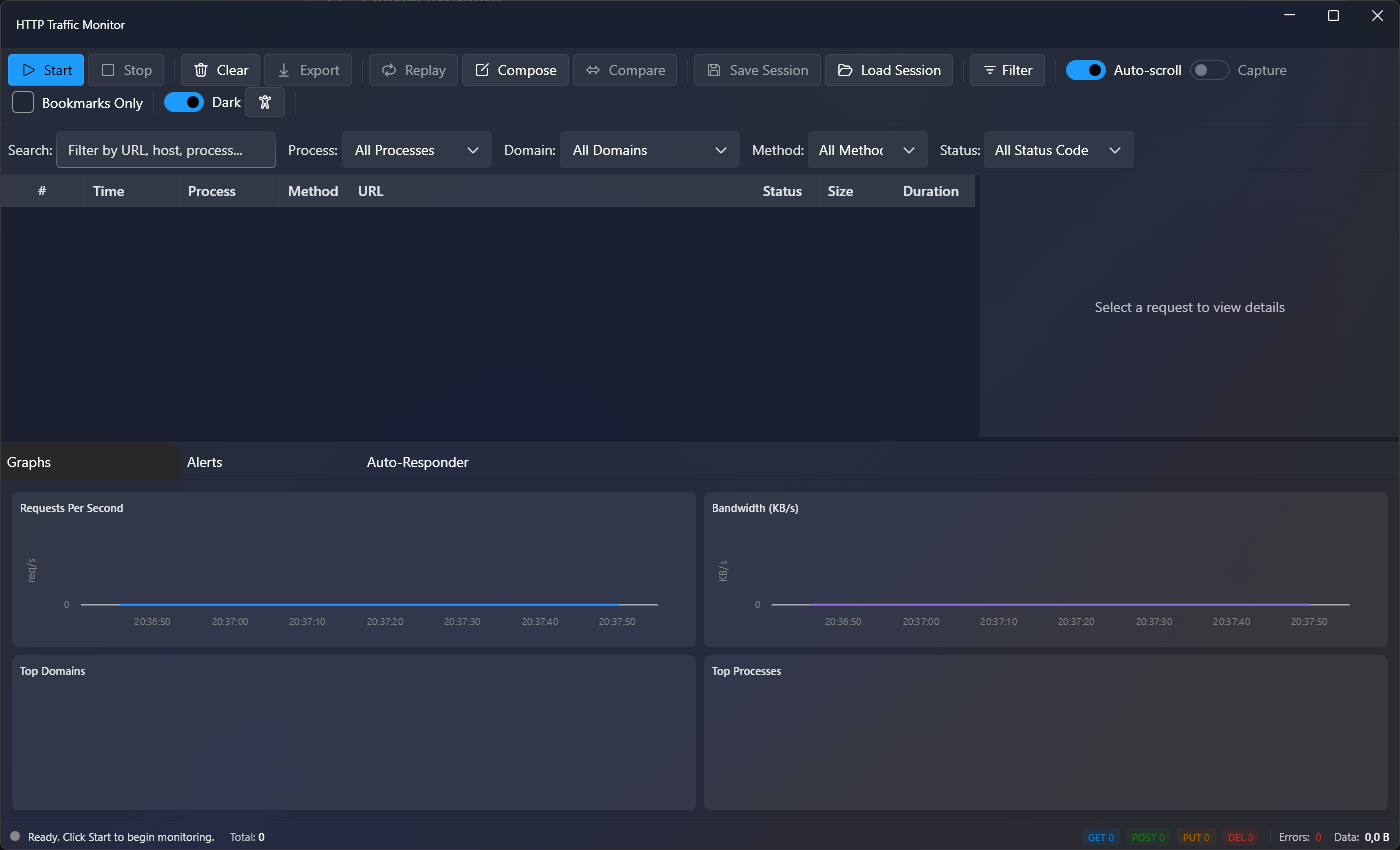Click the GET 0 badge

[x=1101, y=837]
